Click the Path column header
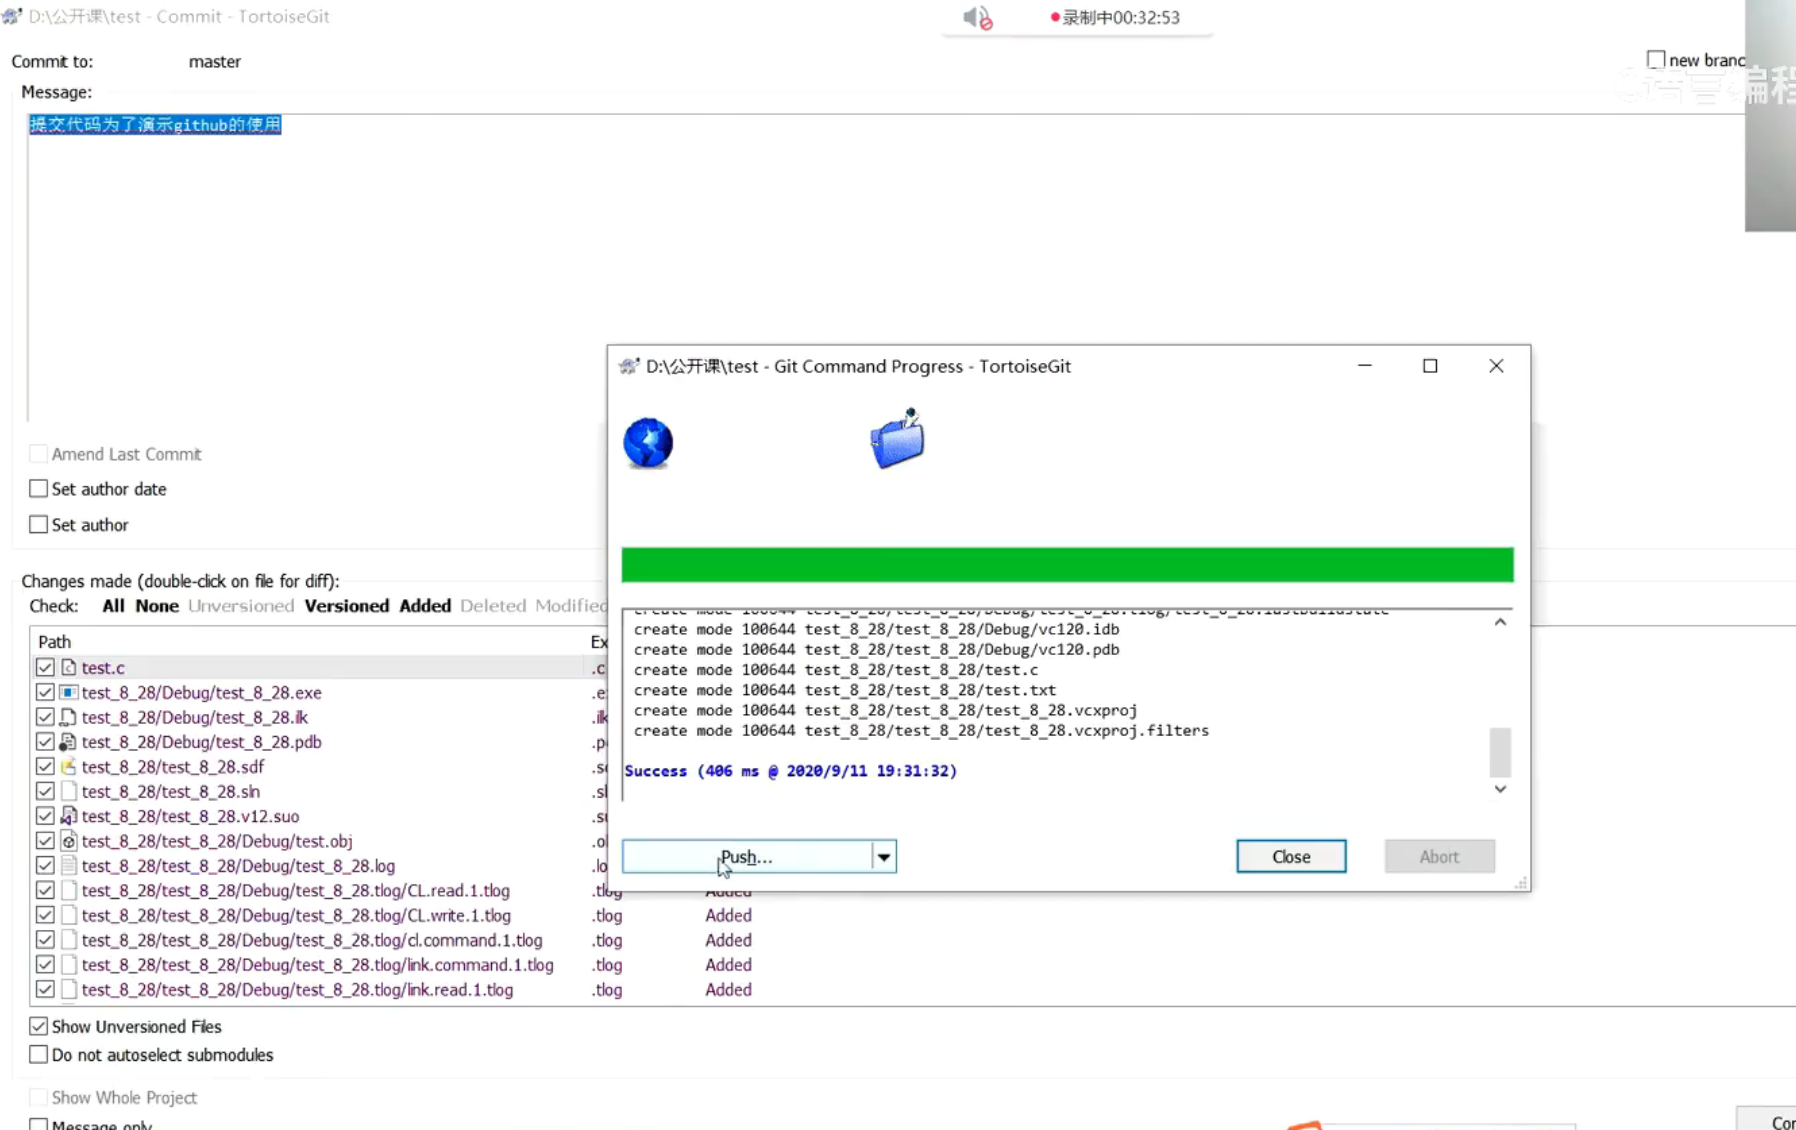 click(310, 642)
